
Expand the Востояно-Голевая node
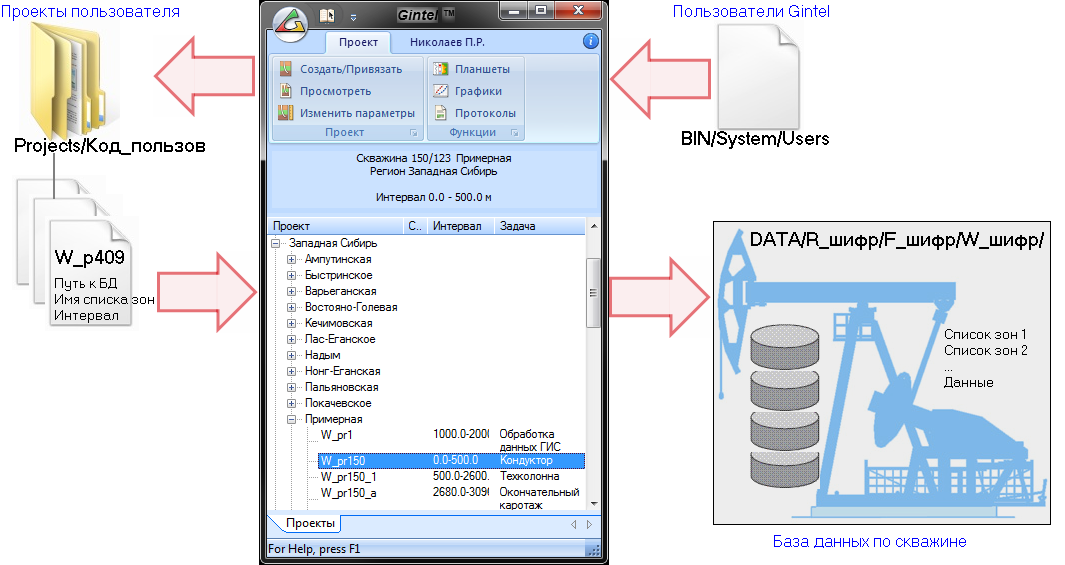291,307
